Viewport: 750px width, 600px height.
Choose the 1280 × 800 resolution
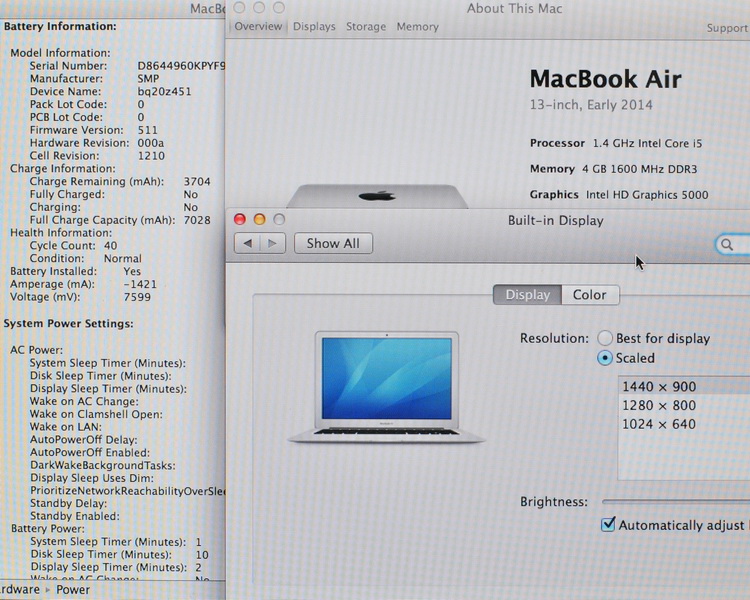684,405
